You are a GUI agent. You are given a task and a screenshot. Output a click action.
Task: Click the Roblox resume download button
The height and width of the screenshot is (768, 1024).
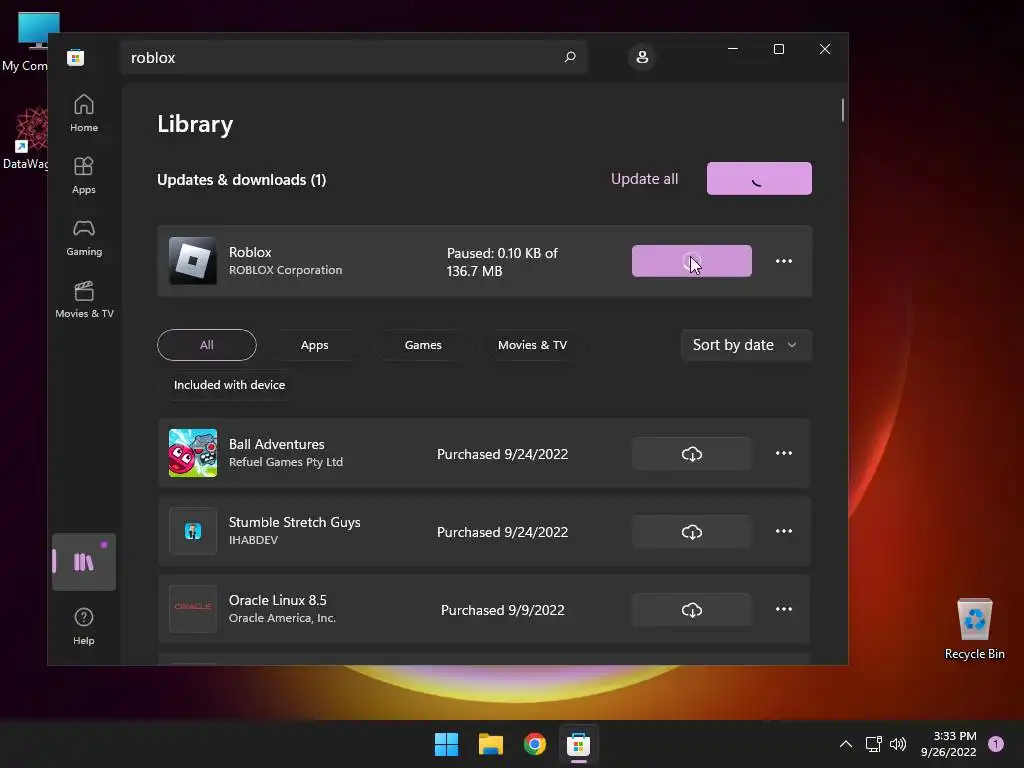692,261
